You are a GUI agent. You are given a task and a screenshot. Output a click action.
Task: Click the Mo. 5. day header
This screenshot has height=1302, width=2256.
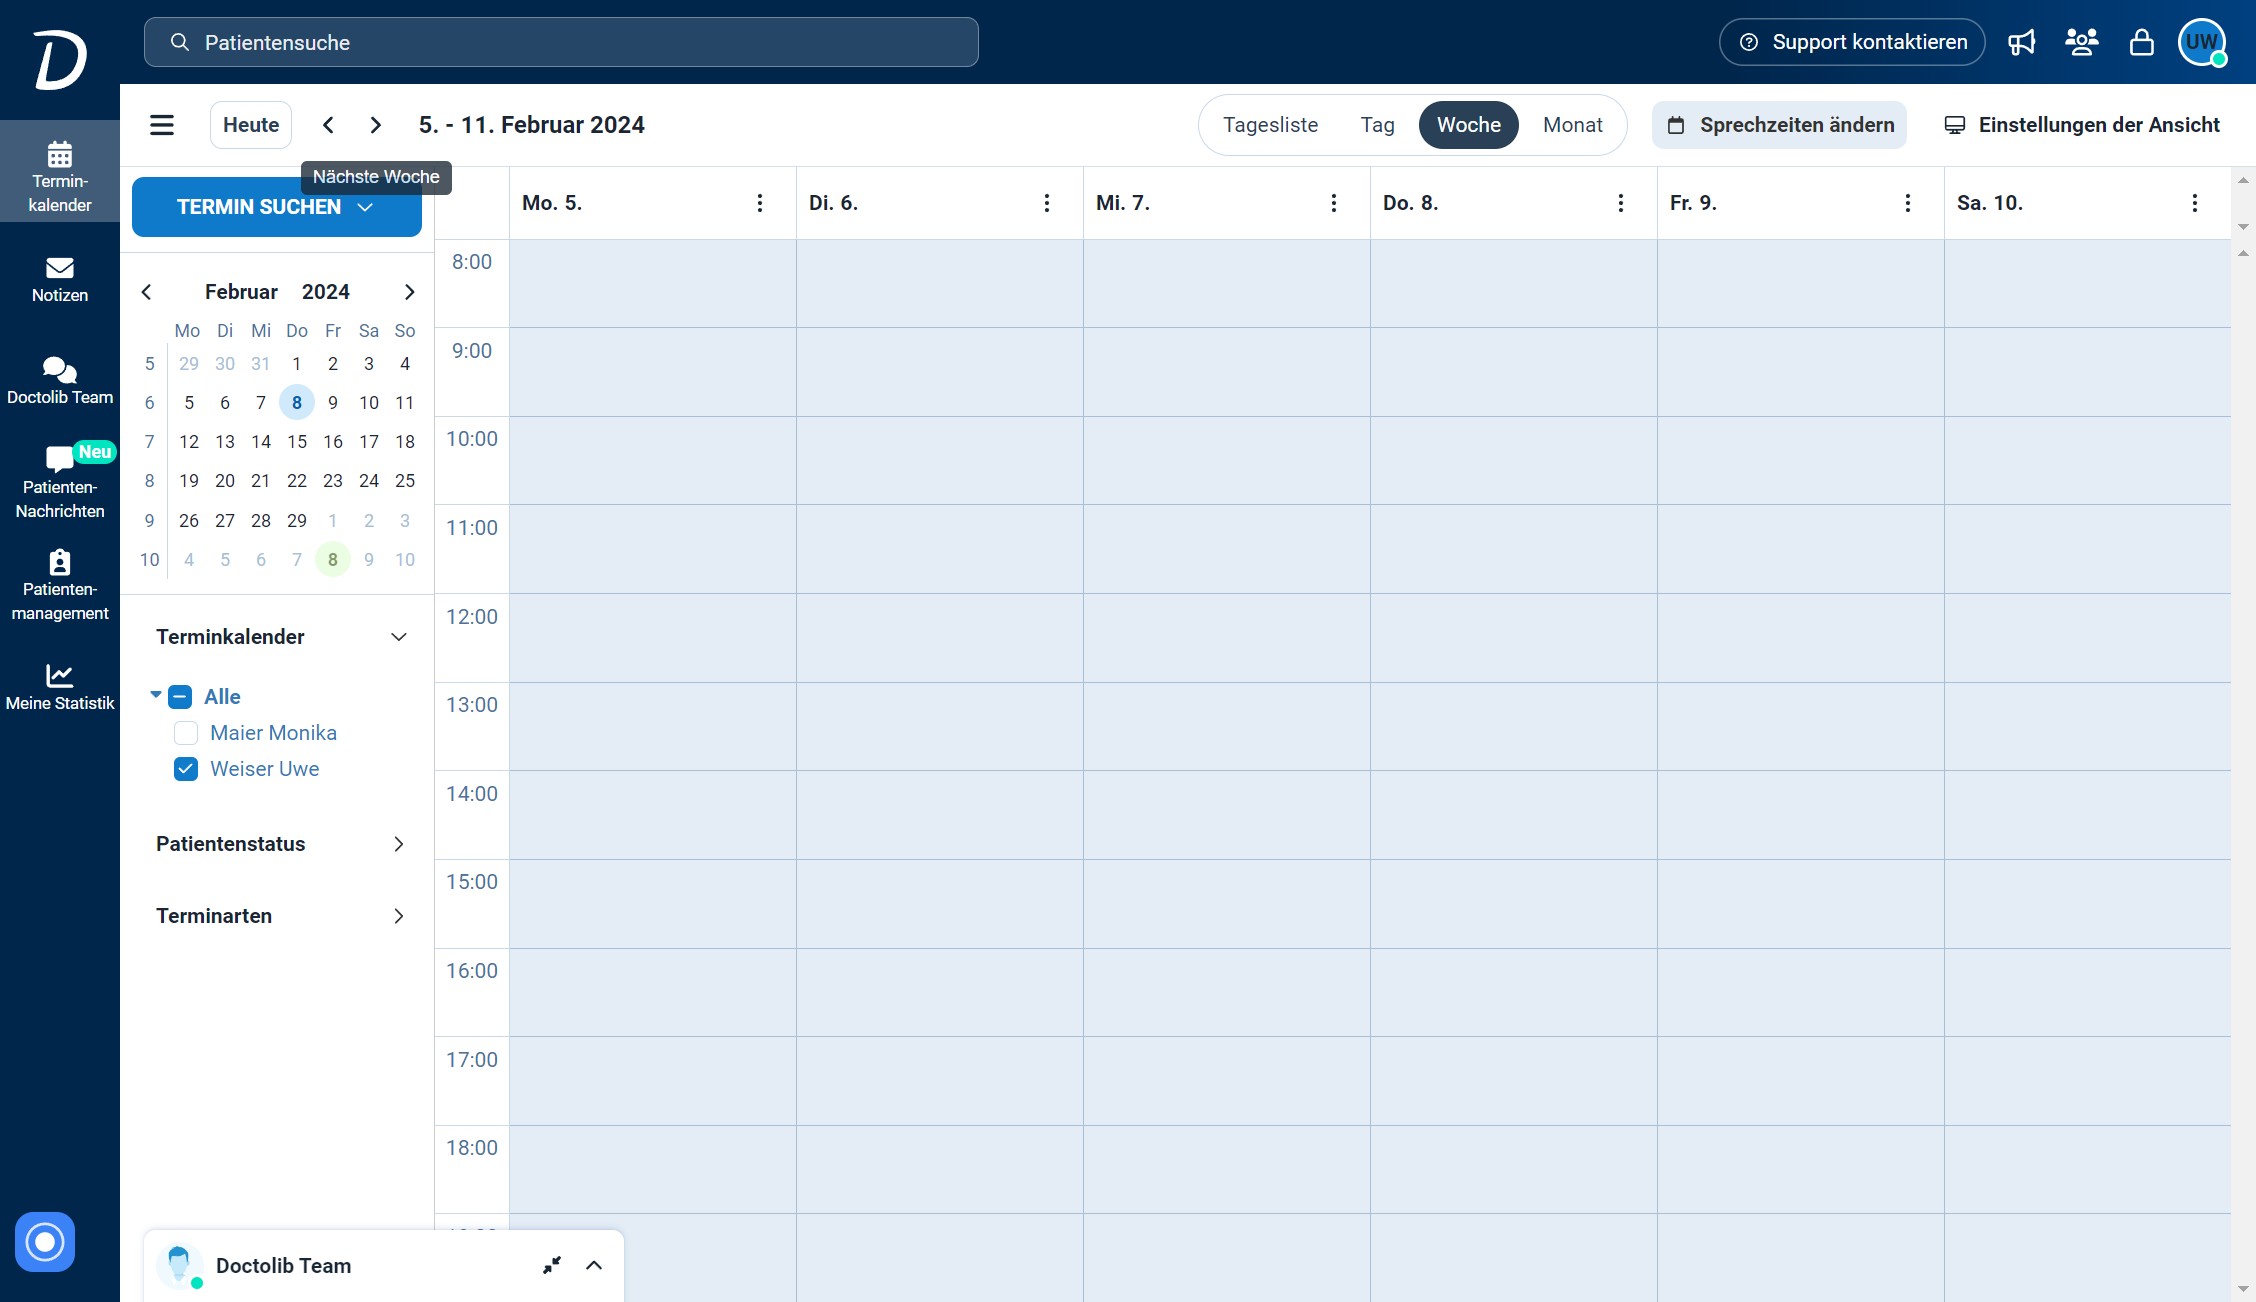552,203
